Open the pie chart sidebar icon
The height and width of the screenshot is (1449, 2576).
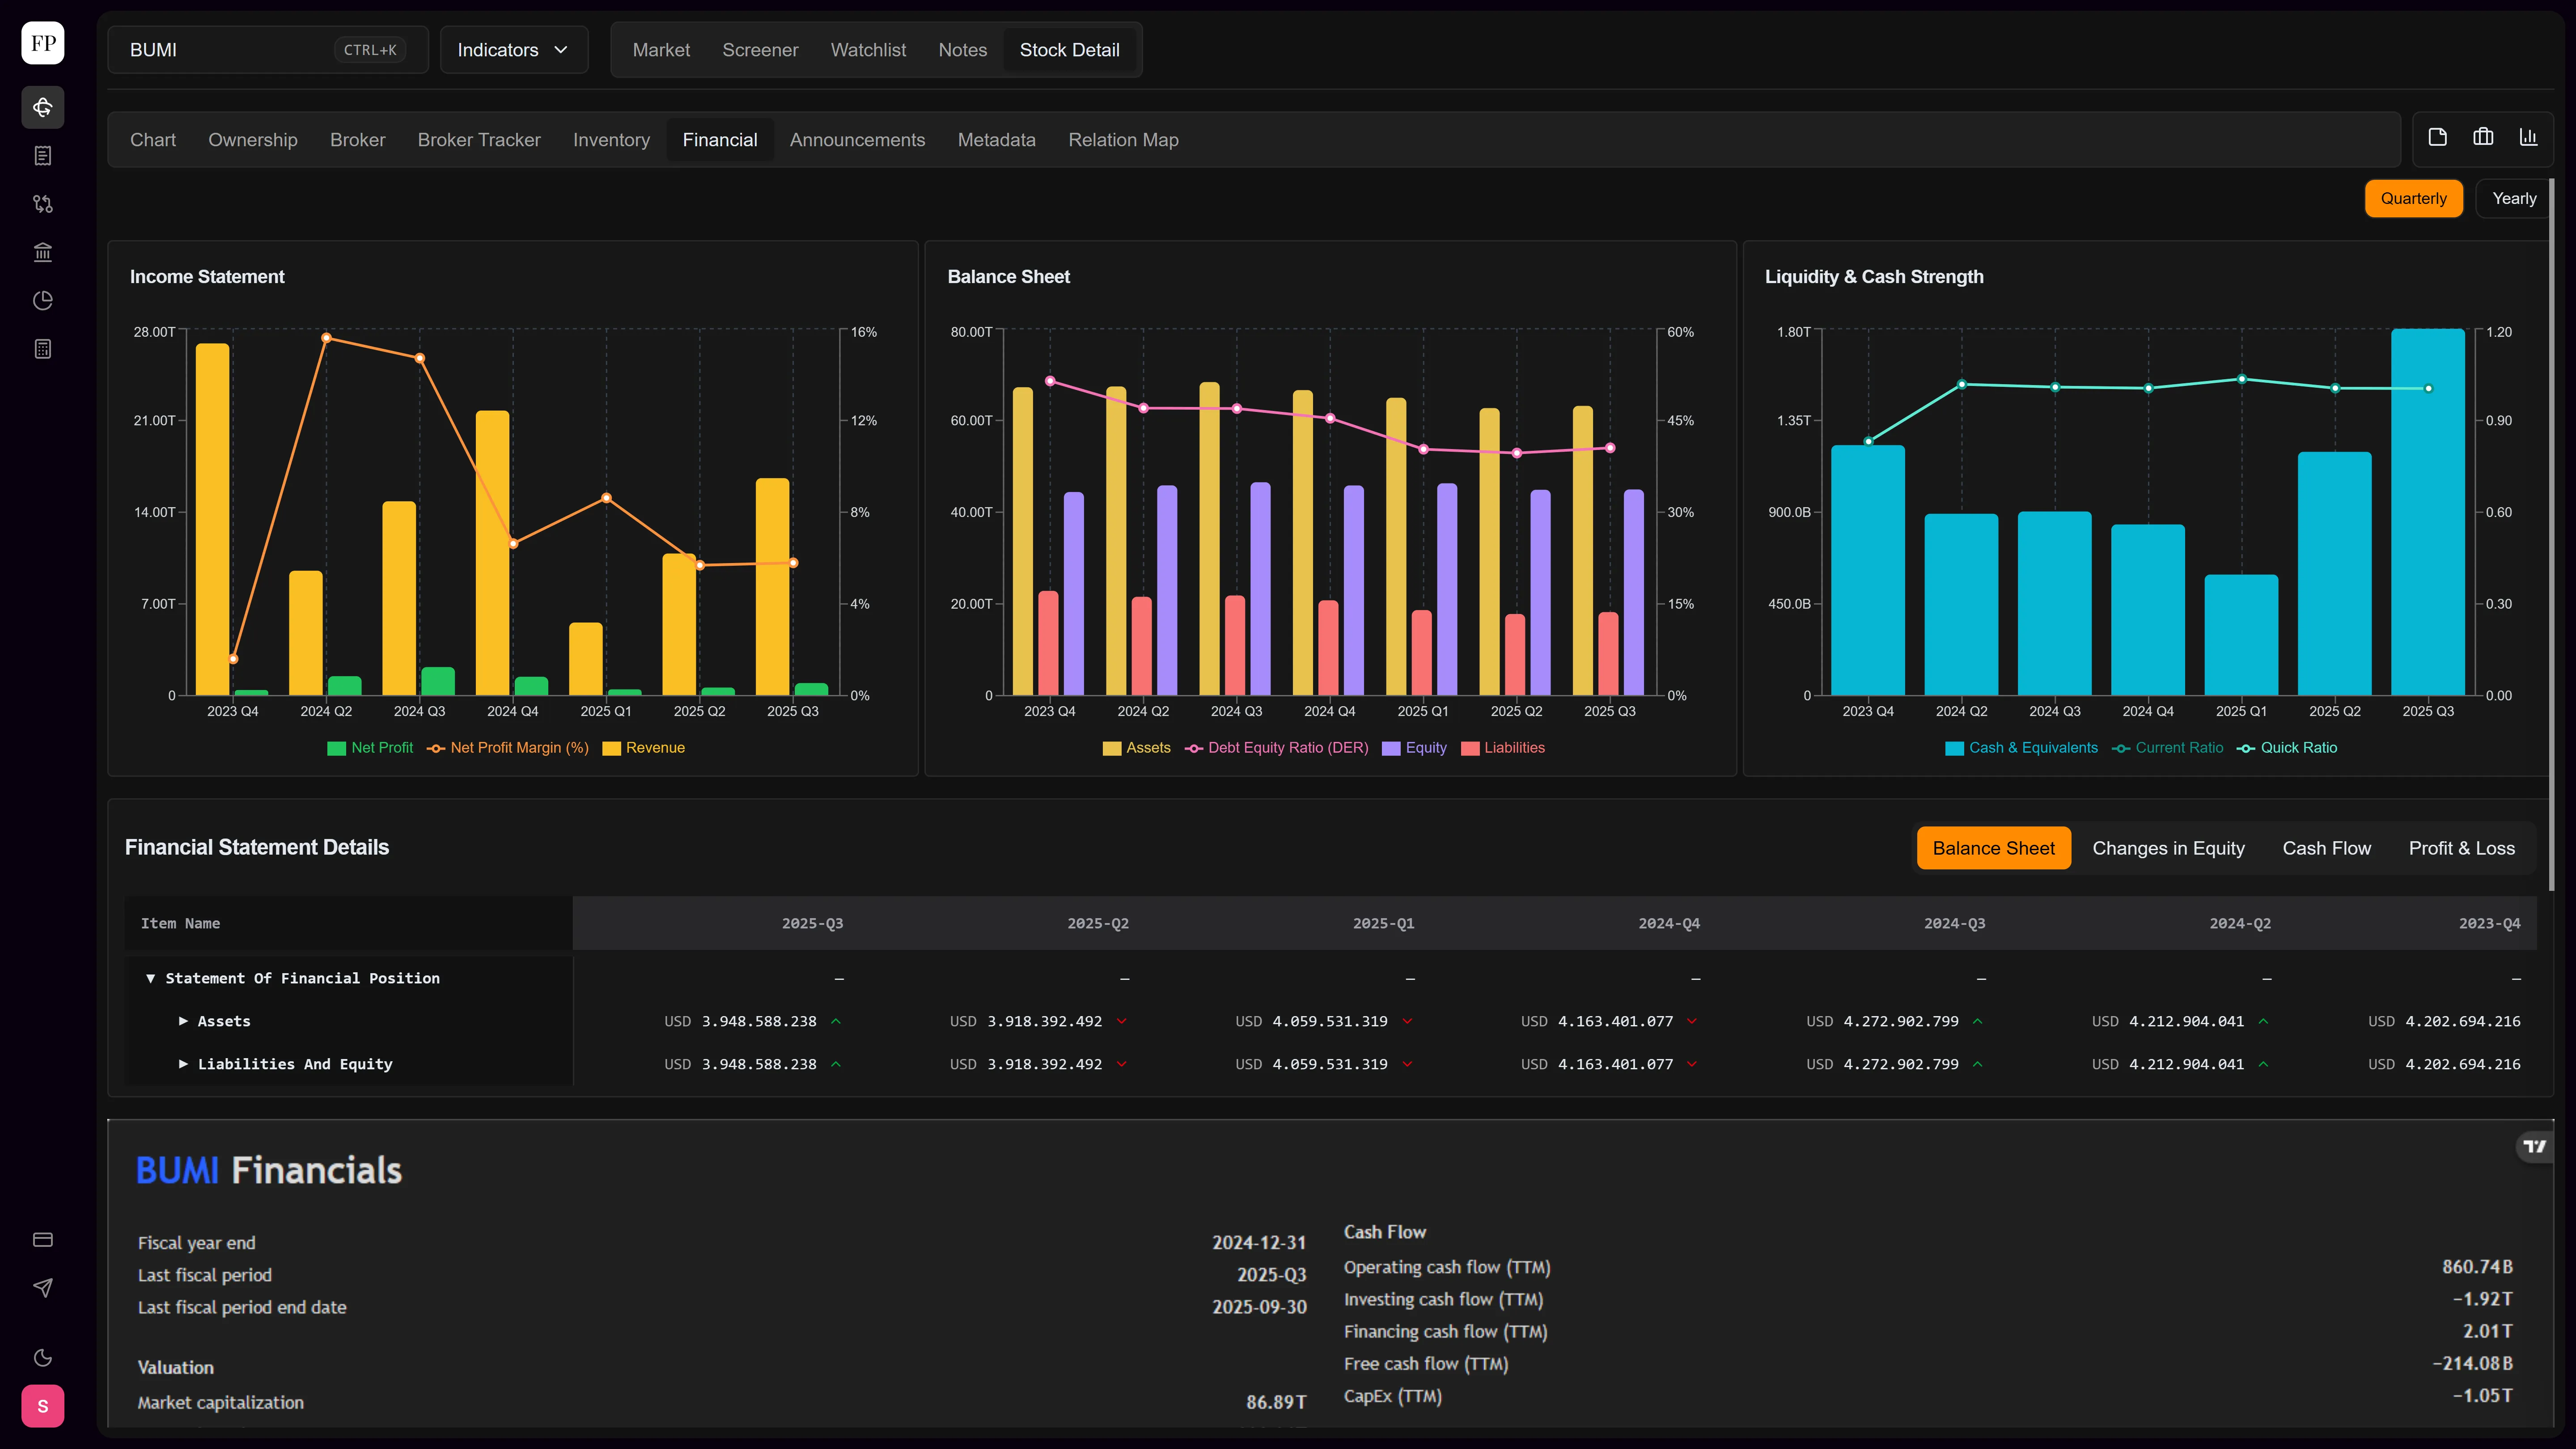click(x=43, y=300)
